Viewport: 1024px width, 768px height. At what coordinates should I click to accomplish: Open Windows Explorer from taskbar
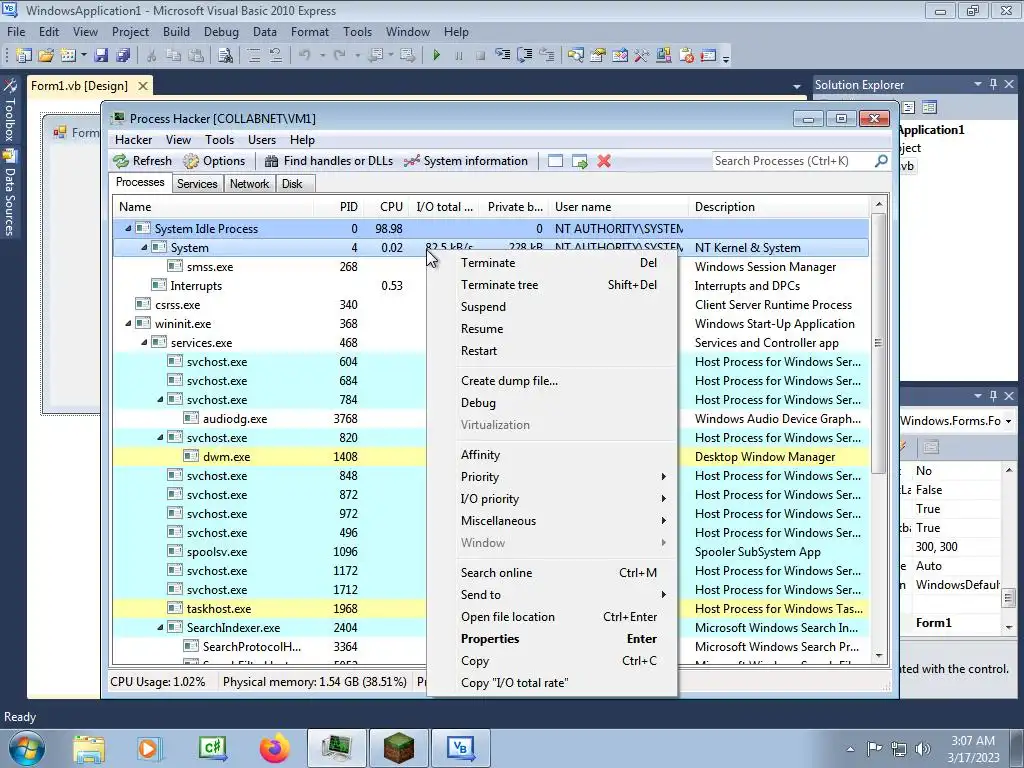click(x=89, y=748)
